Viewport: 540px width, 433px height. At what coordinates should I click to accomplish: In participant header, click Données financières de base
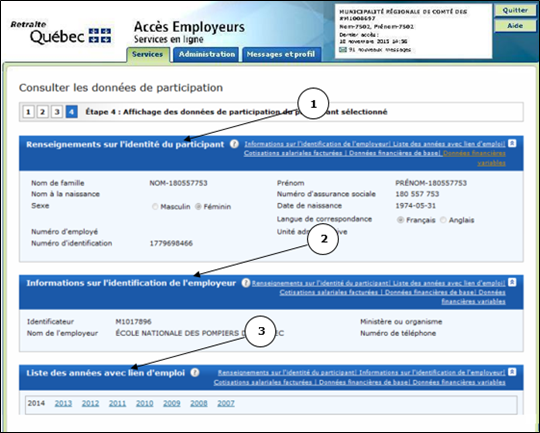[x=395, y=153]
